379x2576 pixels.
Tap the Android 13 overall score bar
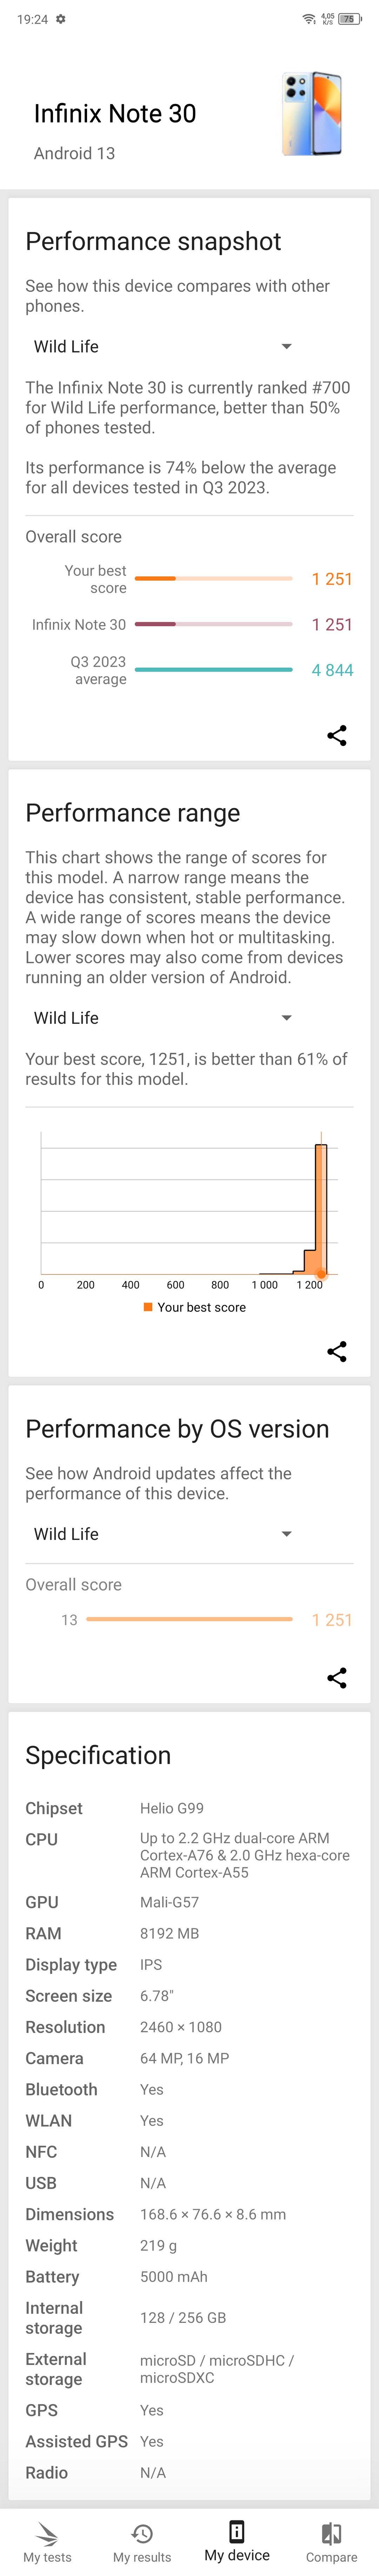189,1619
